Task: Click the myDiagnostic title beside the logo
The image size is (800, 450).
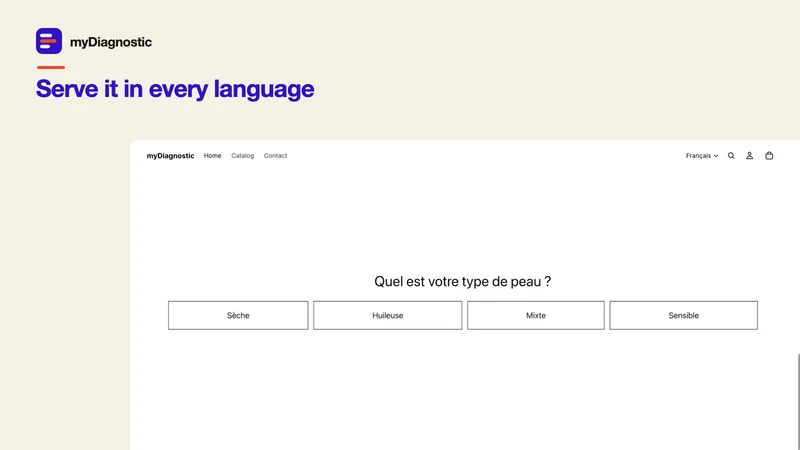Action: tap(111, 42)
